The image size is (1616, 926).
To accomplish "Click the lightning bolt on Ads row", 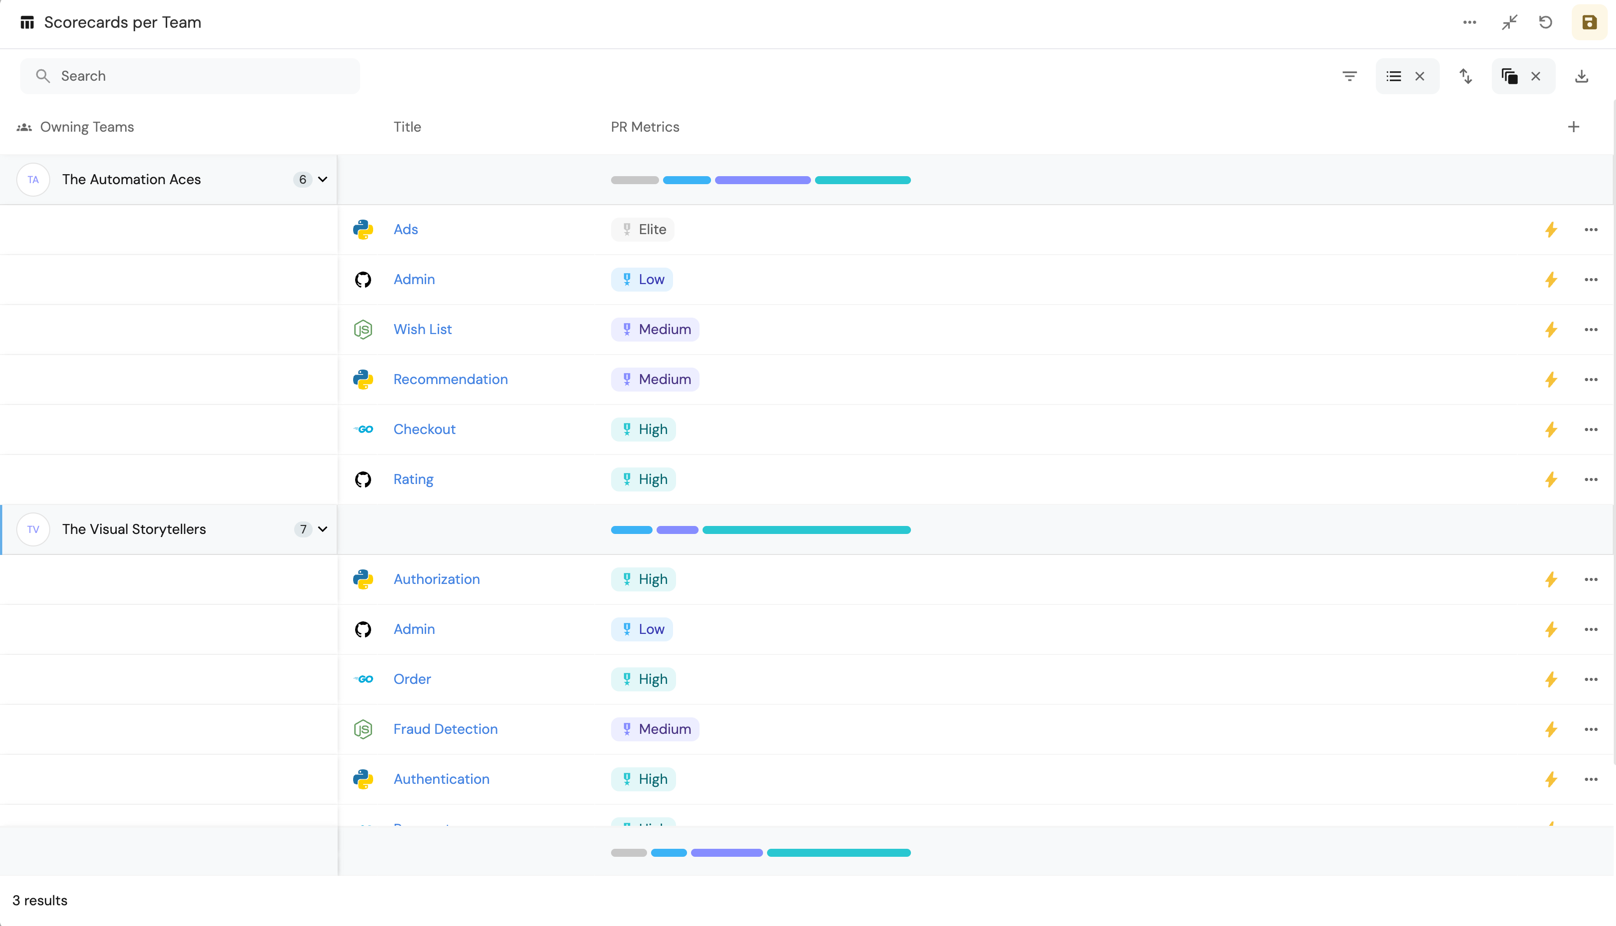I will point(1550,230).
